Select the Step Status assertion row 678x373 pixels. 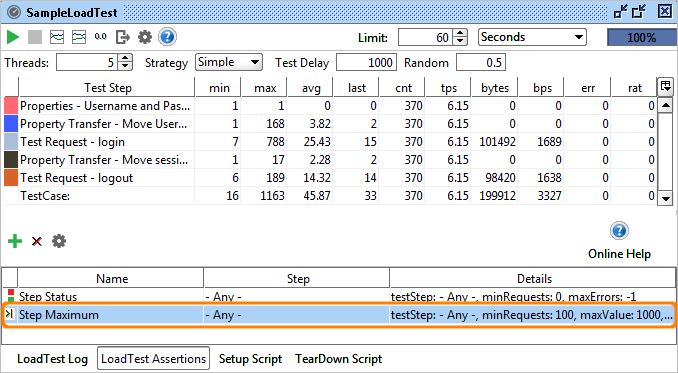click(x=339, y=296)
